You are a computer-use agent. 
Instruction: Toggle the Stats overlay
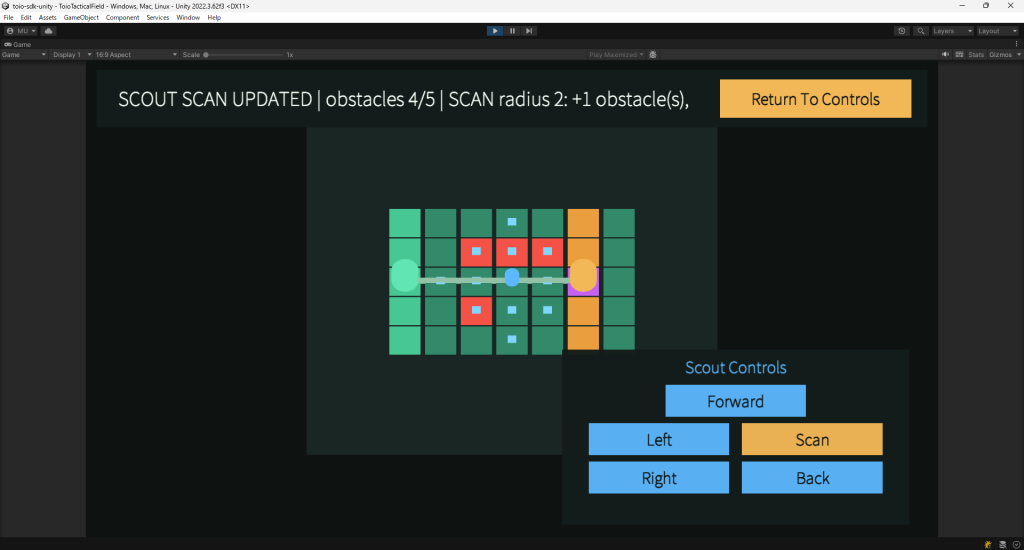976,55
